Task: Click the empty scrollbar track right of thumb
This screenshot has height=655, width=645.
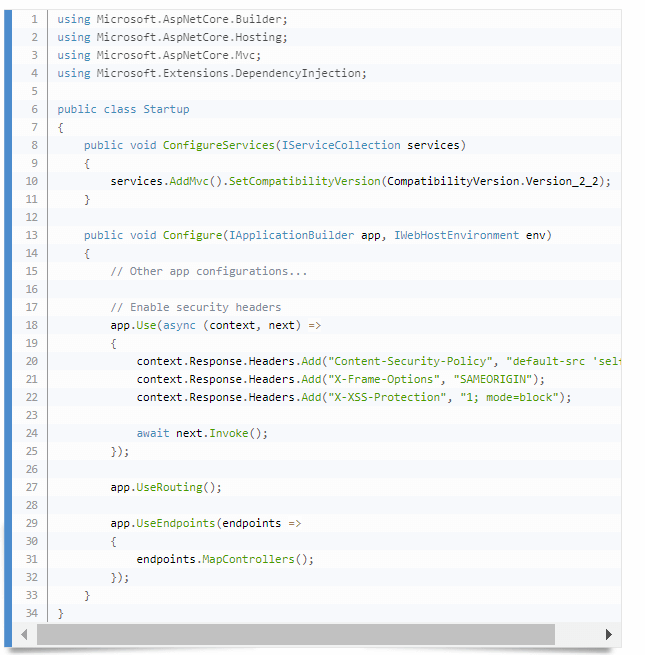Action: point(576,634)
